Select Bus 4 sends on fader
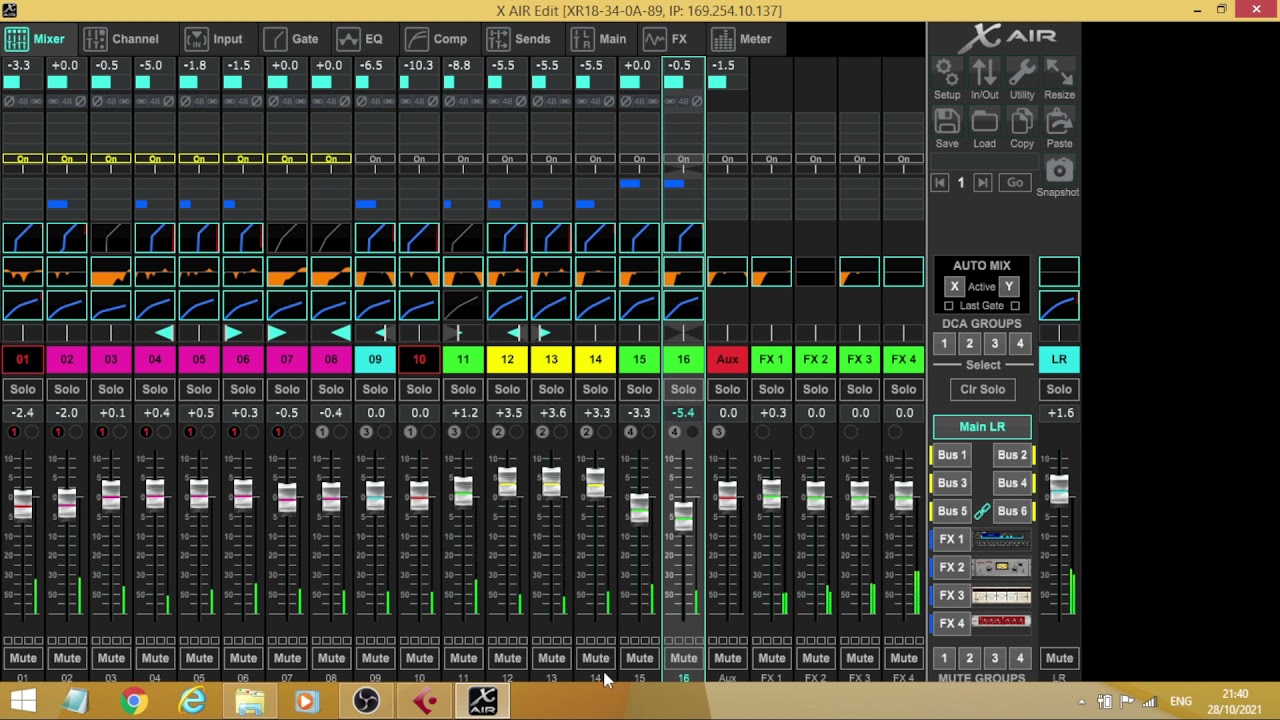This screenshot has width=1280, height=720. pos(1012,483)
